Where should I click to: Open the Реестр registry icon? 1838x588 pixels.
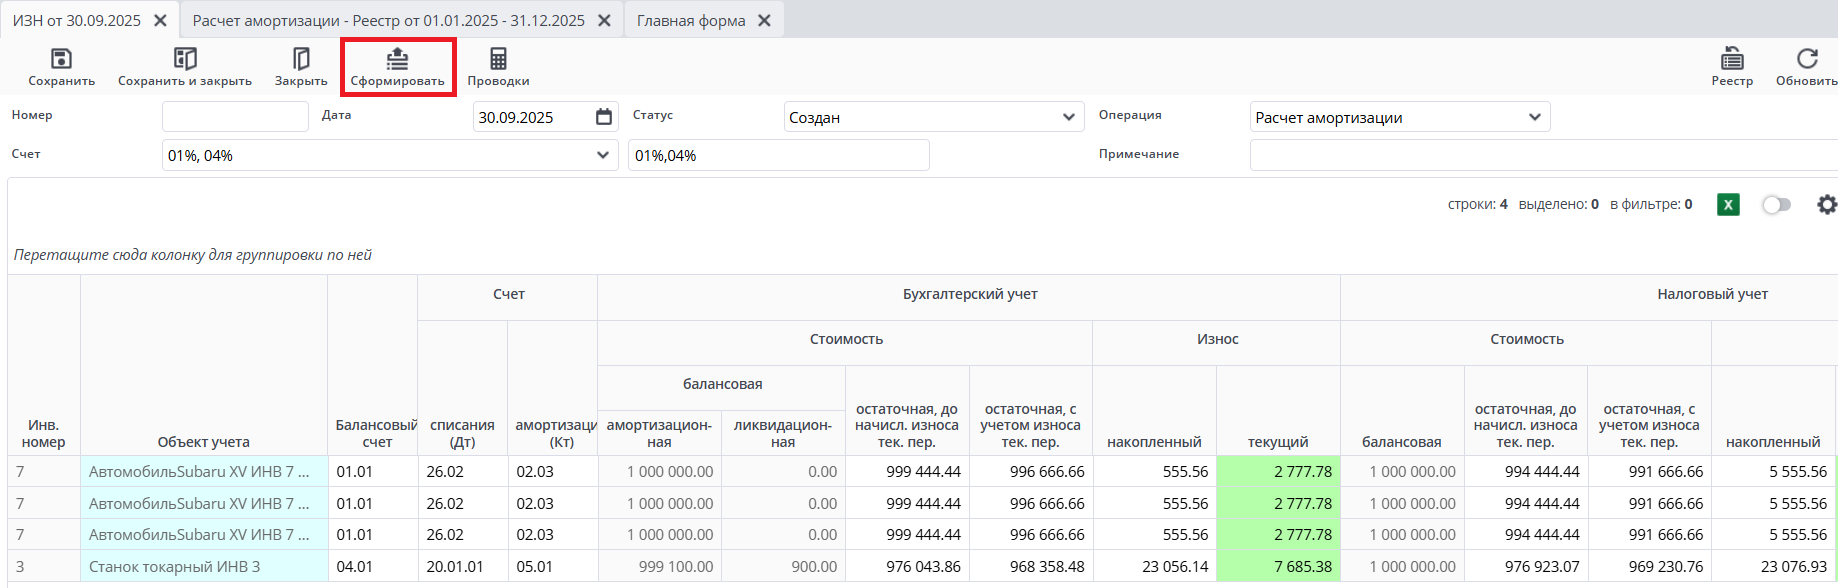pos(1732,59)
